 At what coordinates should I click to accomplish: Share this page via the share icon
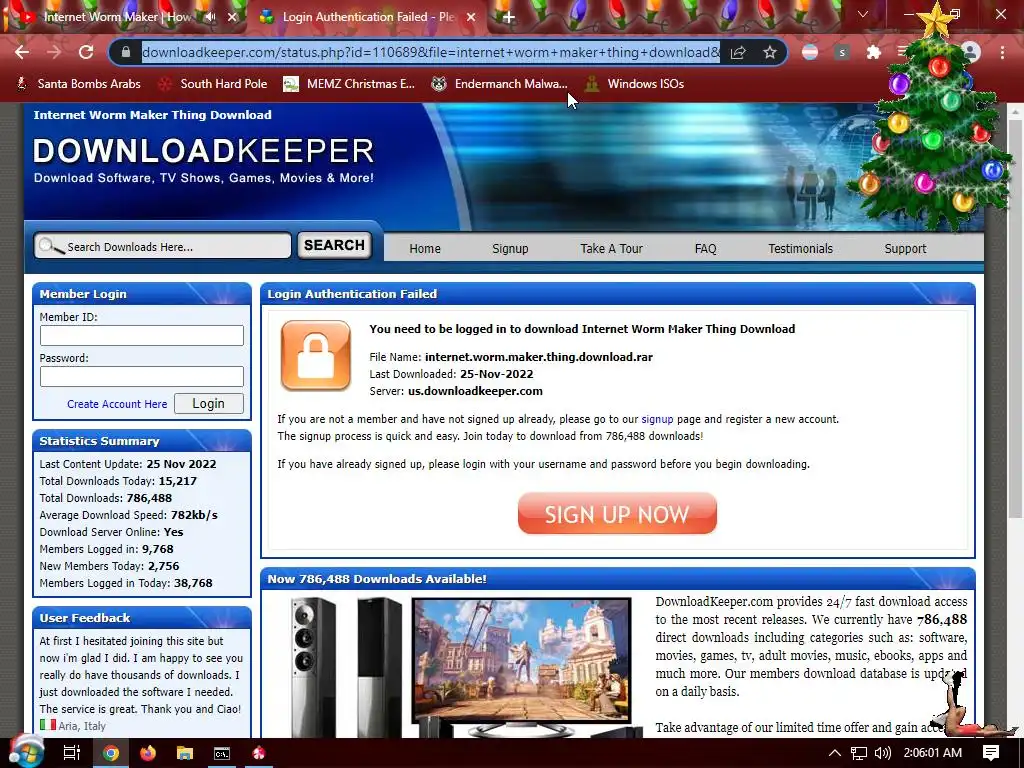coord(738,52)
